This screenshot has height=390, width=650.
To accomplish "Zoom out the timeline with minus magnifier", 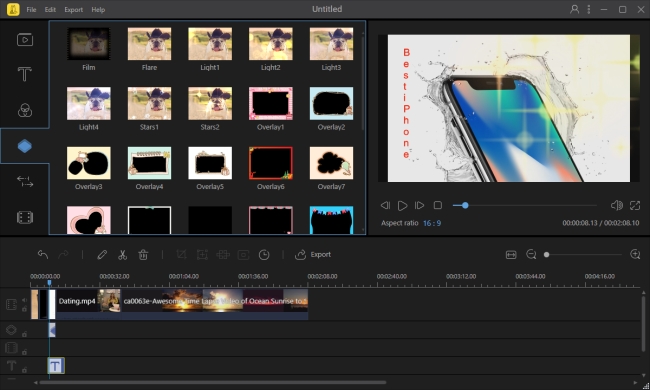I will 531,254.
